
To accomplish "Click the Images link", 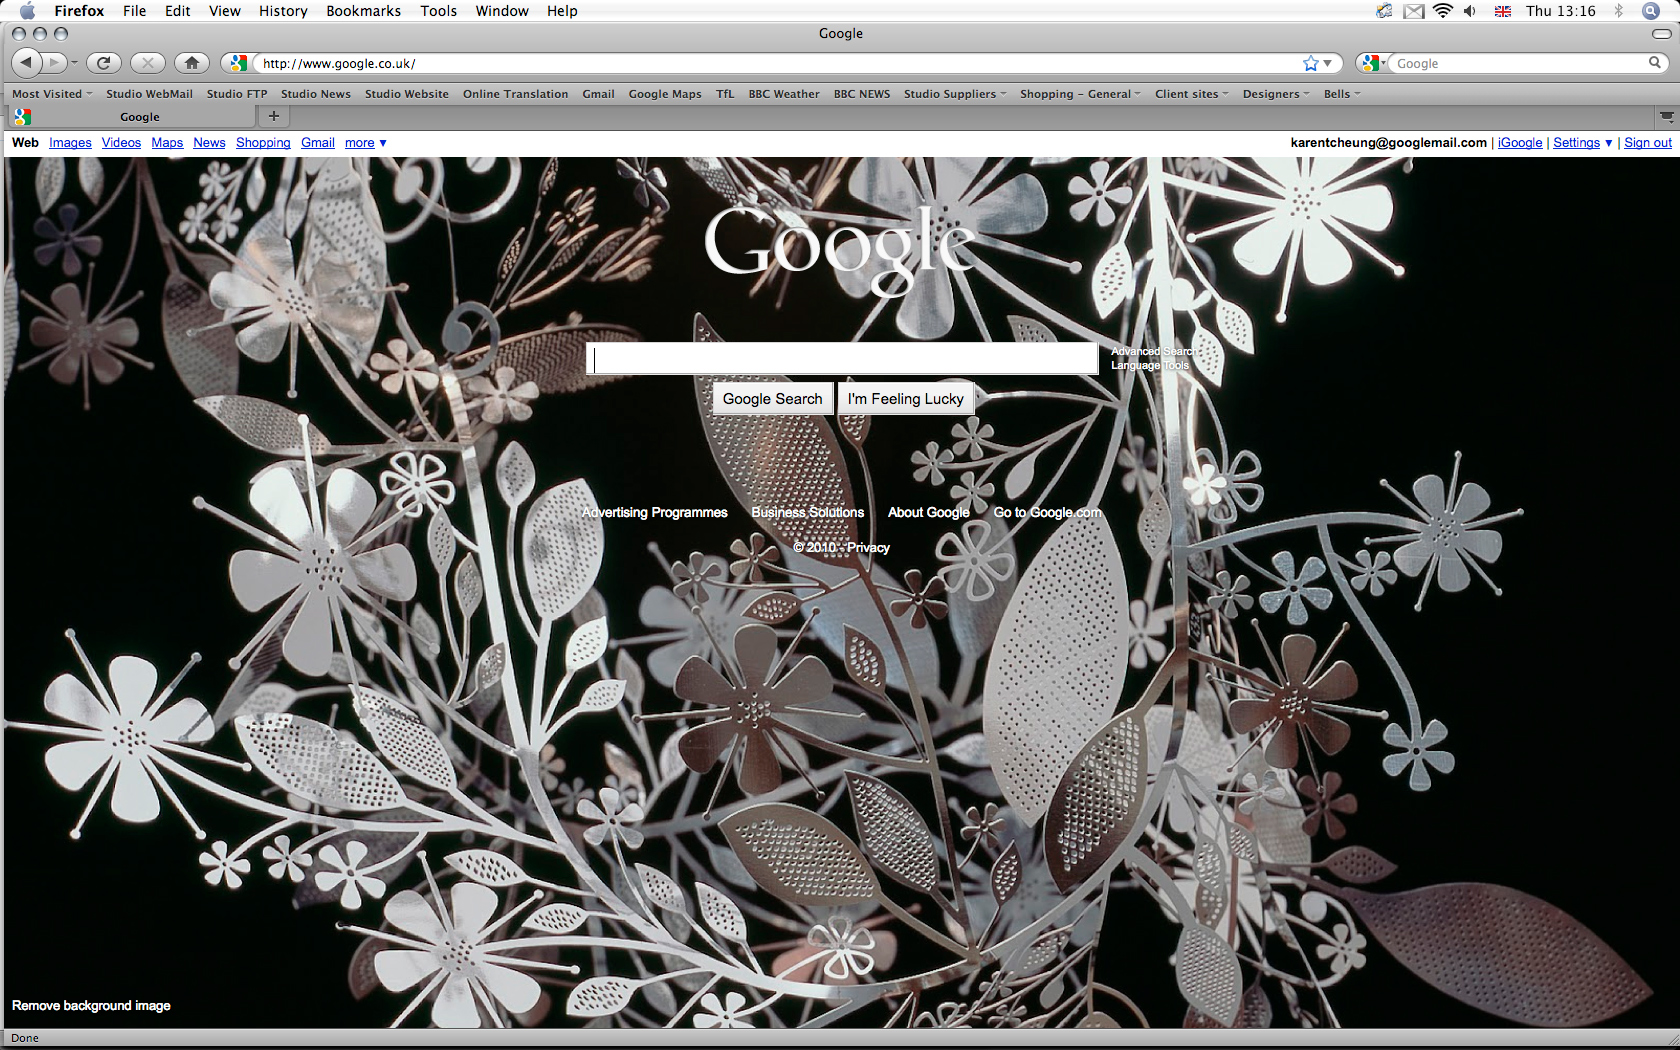I will (x=70, y=143).
